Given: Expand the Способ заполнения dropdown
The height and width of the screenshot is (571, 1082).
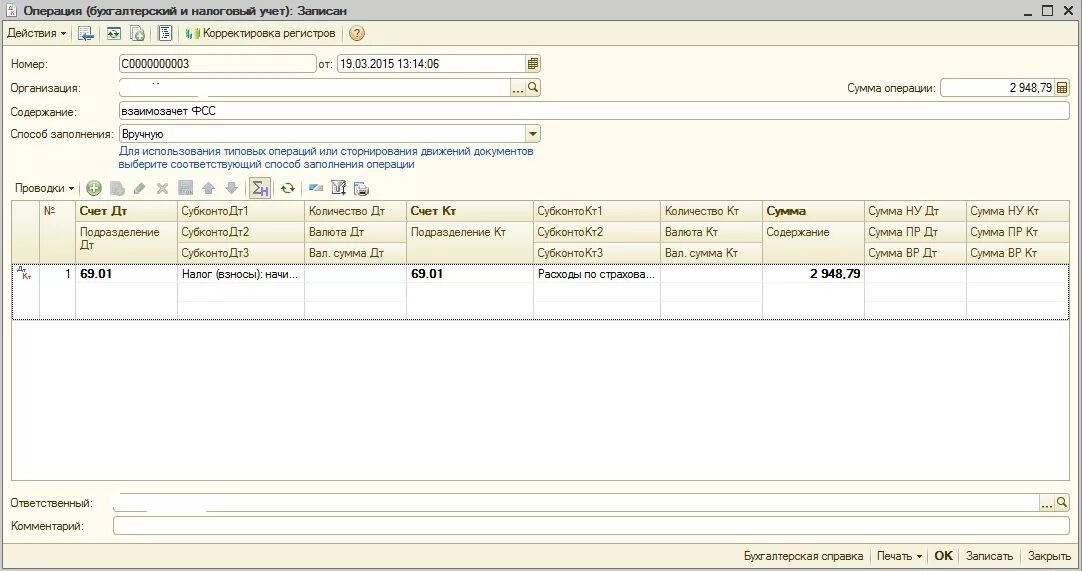Looking at the screenshot, I should (533, 134).
